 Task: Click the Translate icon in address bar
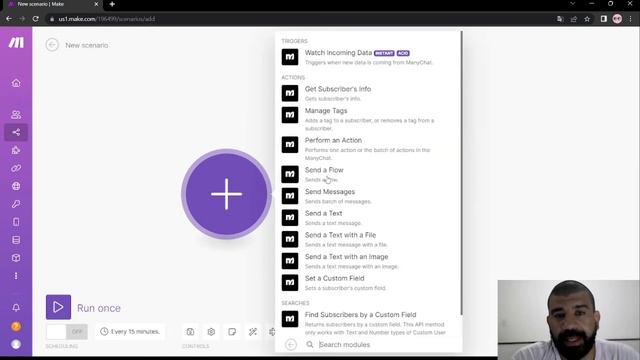[x=560, y=19]
